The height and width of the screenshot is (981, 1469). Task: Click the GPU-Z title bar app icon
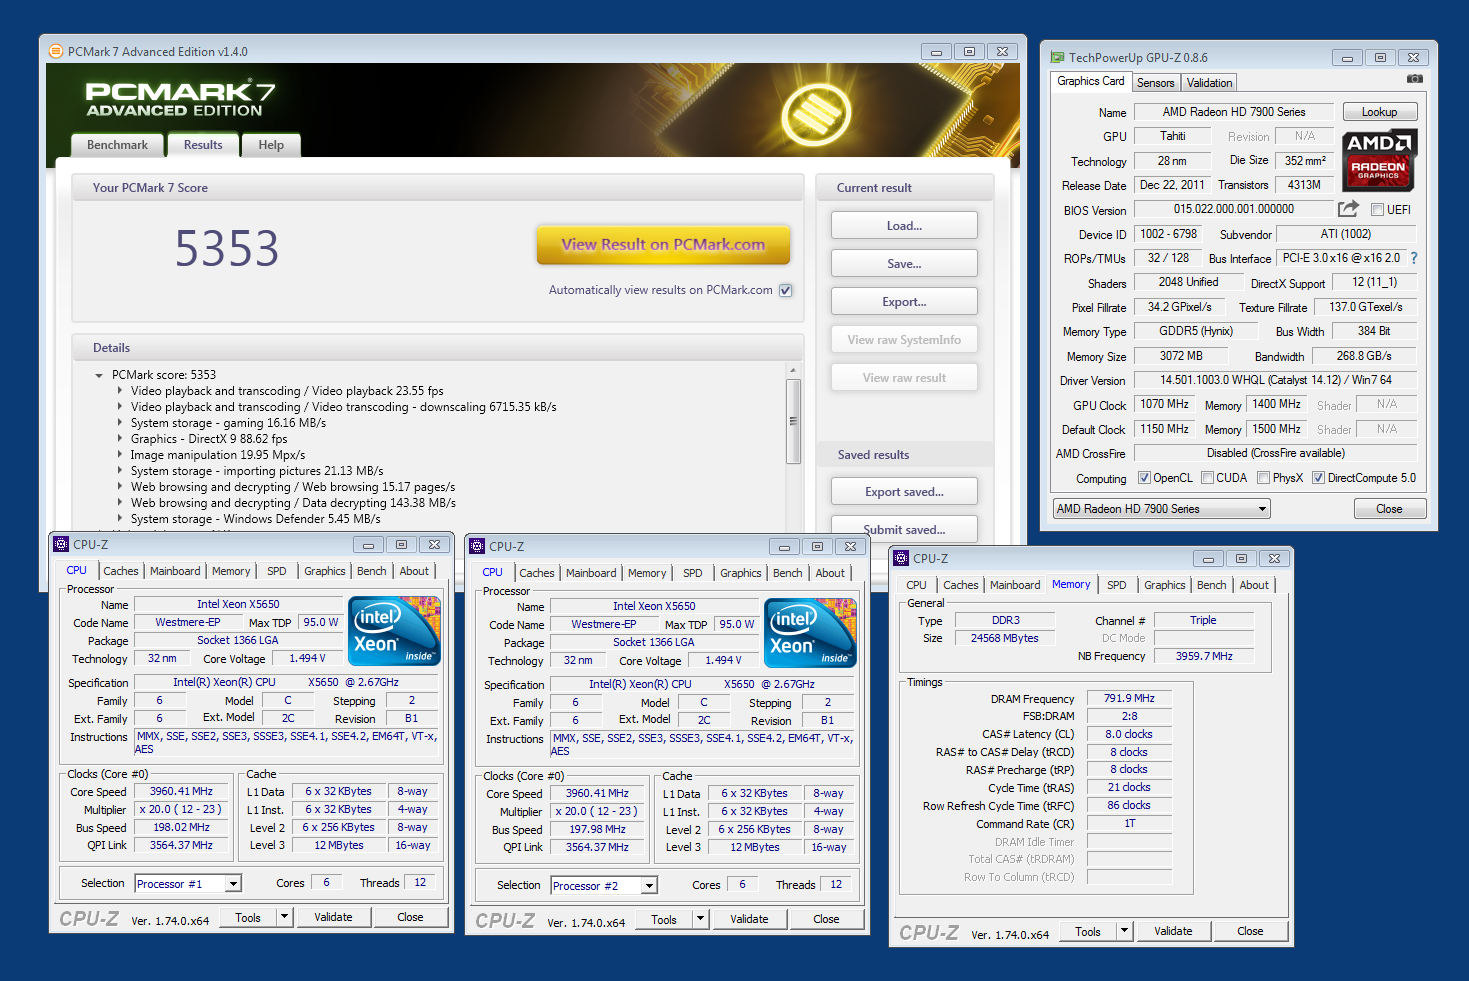pos(1057,57)
